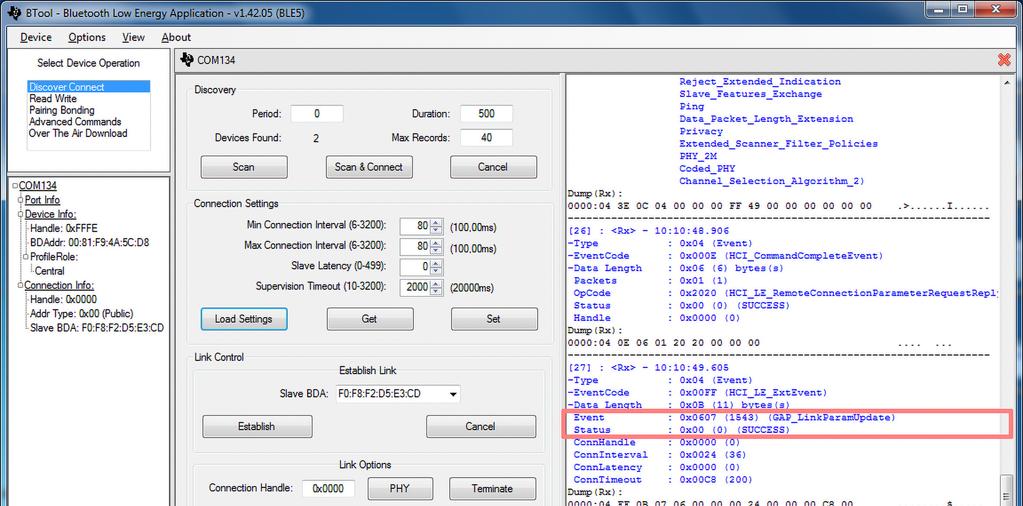Click the Scan button
This screenshot has height=506, width=1023.
(x=243, y=167)
